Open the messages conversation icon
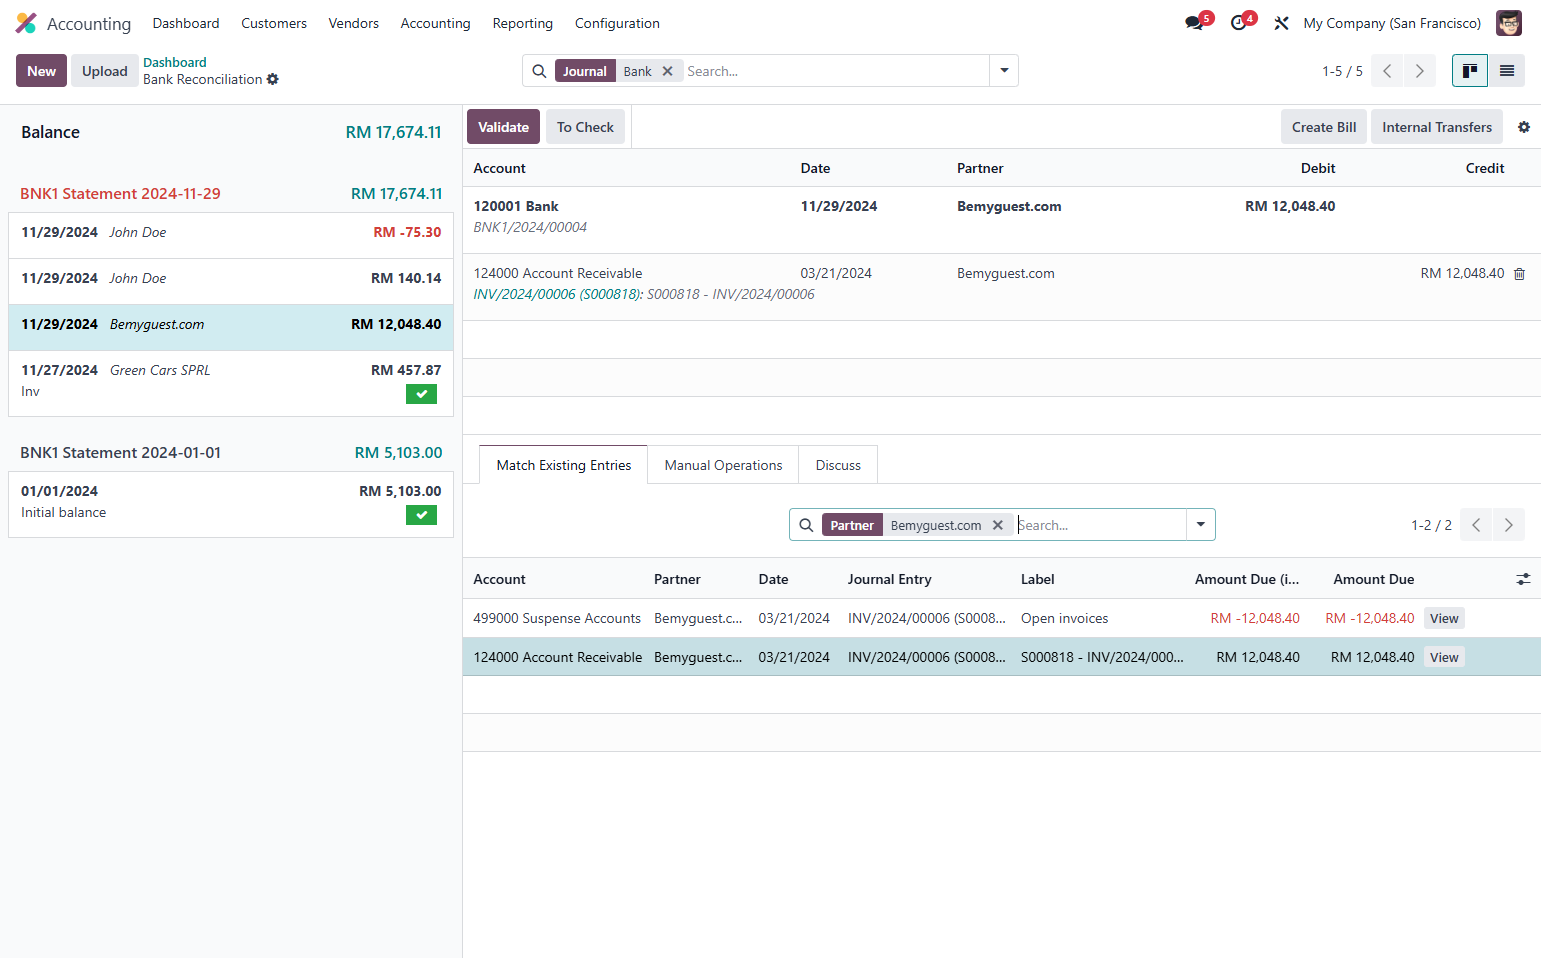The height and width of the screenshot is (958, 1541). coord(1194,23)
